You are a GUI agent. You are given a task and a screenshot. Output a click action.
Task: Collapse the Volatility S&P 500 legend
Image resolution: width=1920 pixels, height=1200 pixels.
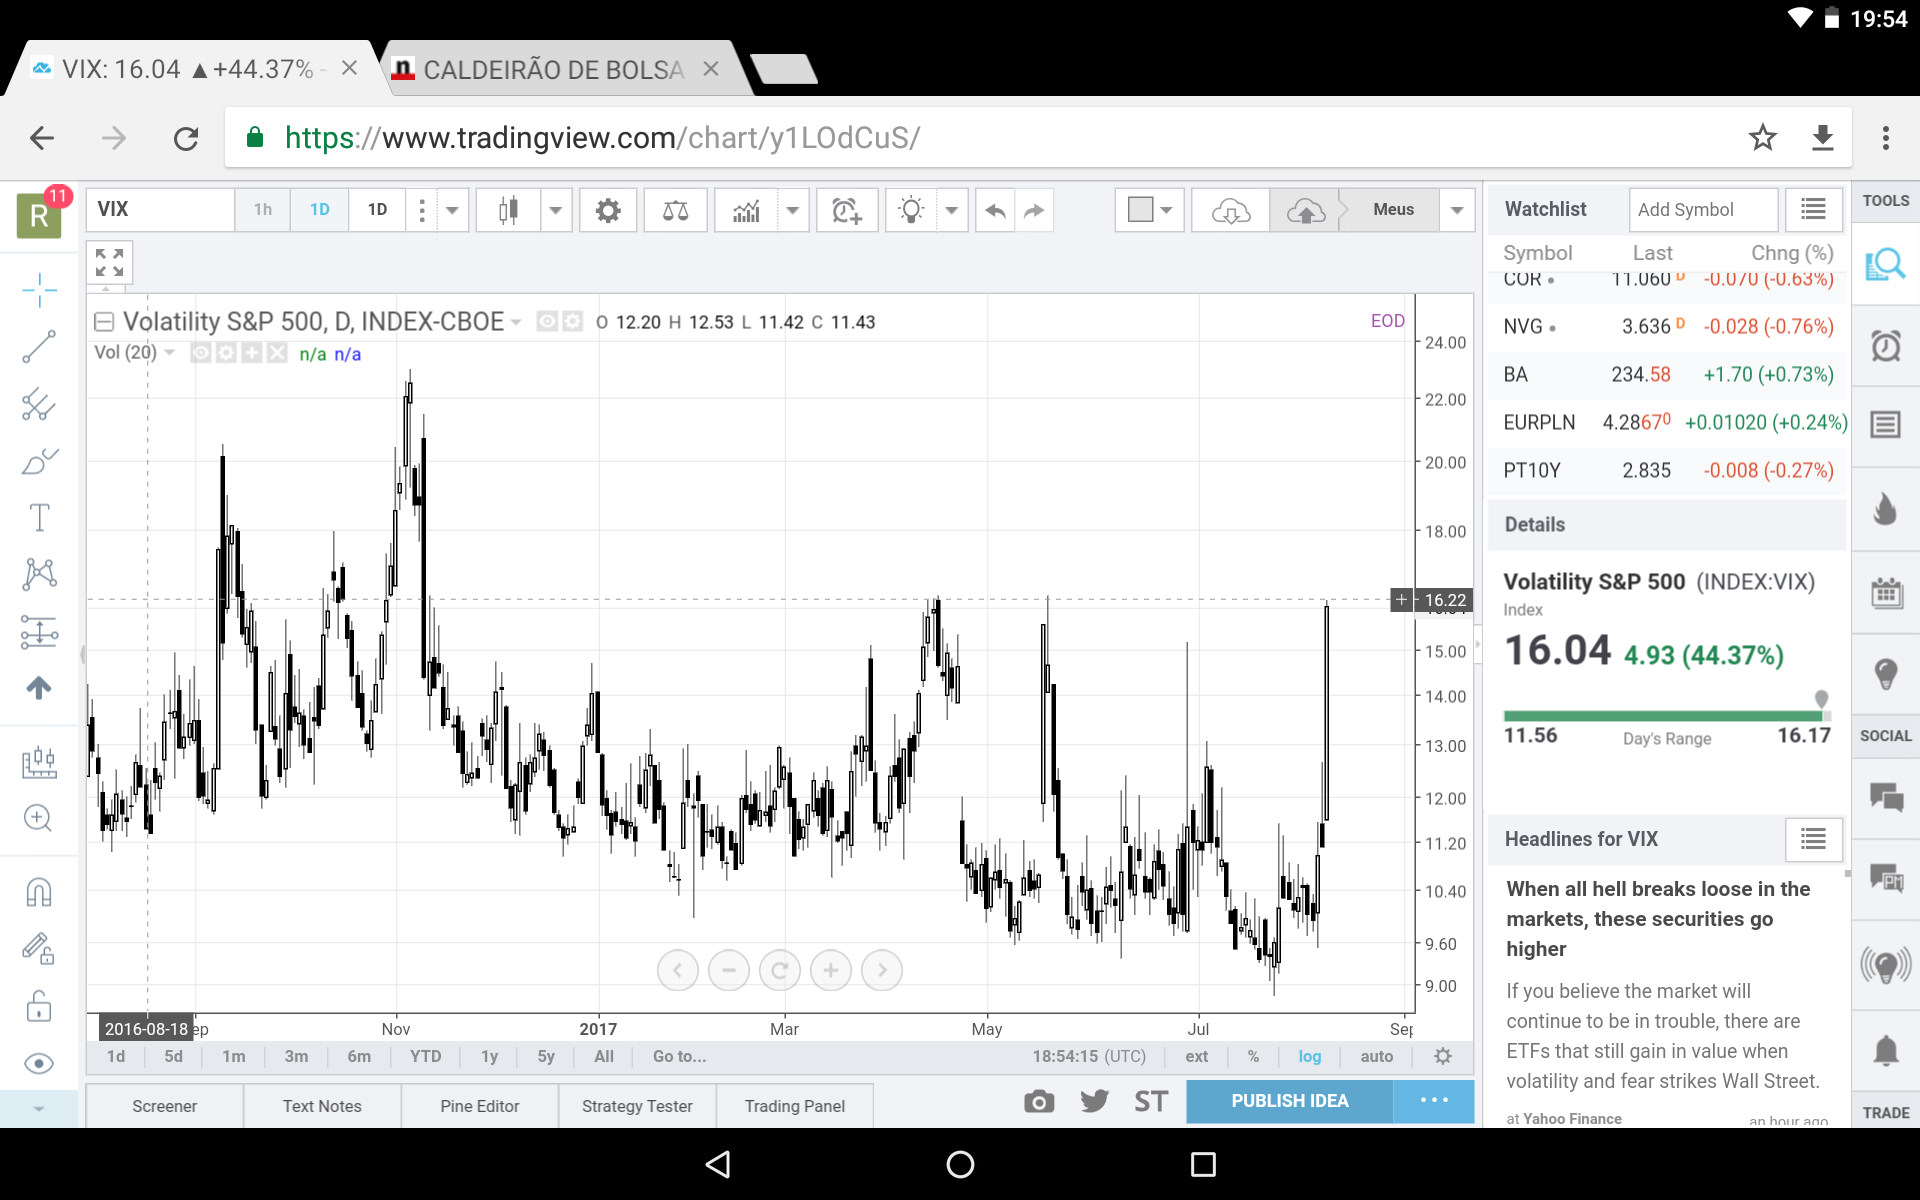pyautogui.click(x=104, y=322)
